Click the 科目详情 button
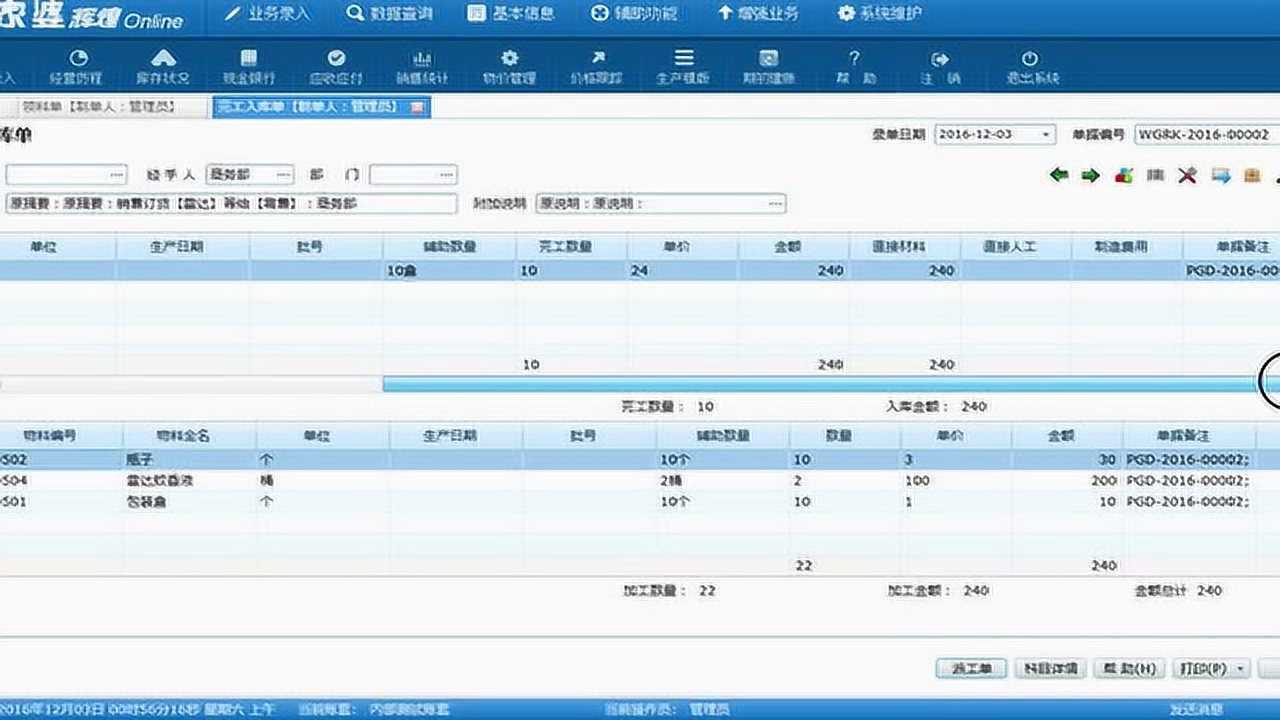The image size is (1280, 720). point(1049,668)
